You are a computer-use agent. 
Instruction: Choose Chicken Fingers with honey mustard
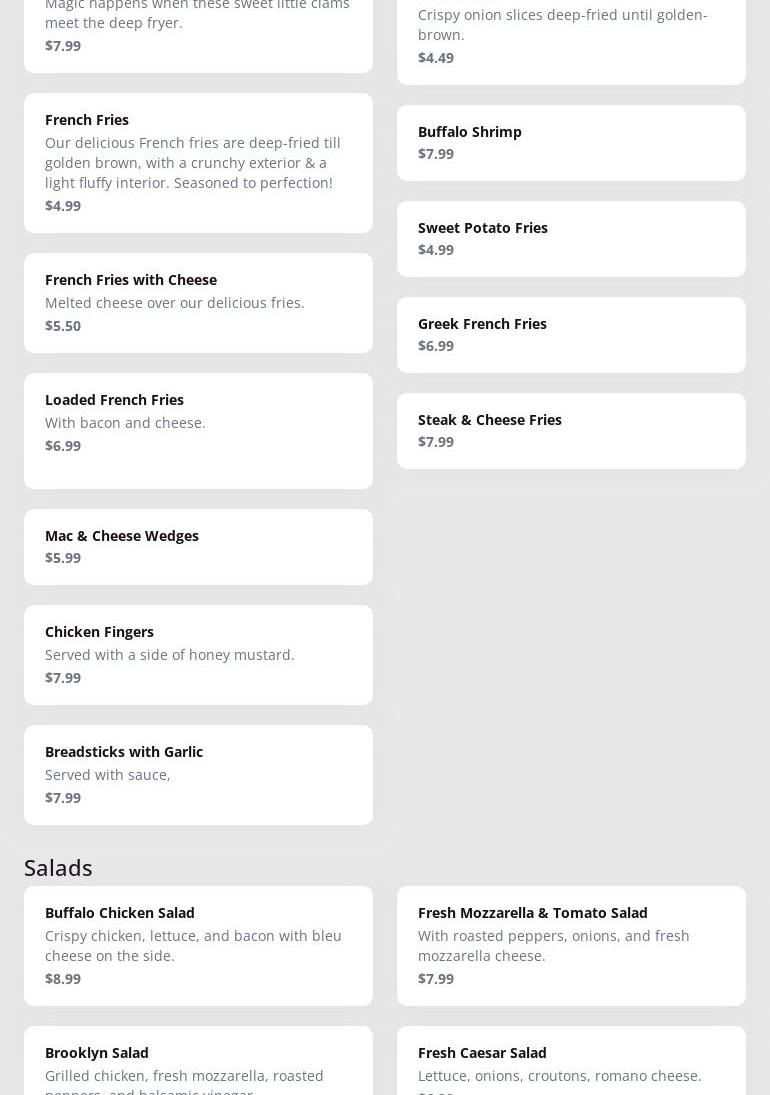(198, 655)
